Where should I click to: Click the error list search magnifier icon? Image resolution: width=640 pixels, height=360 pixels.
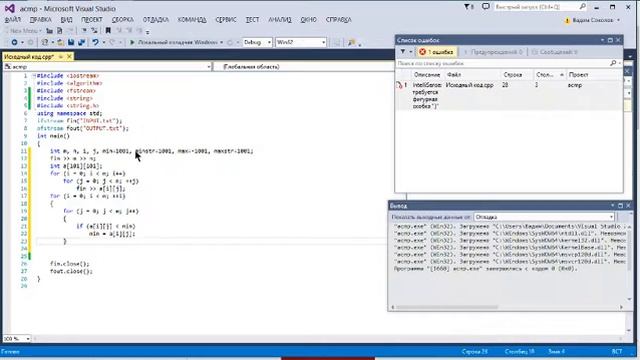click(x=613, y=63)
